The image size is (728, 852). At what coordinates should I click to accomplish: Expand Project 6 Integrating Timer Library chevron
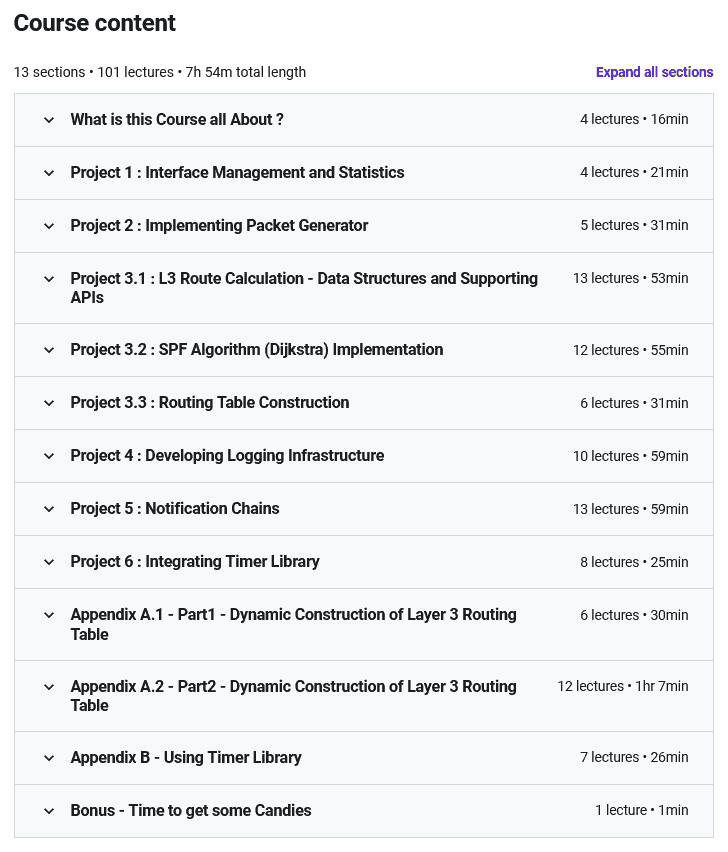(49, 562)
